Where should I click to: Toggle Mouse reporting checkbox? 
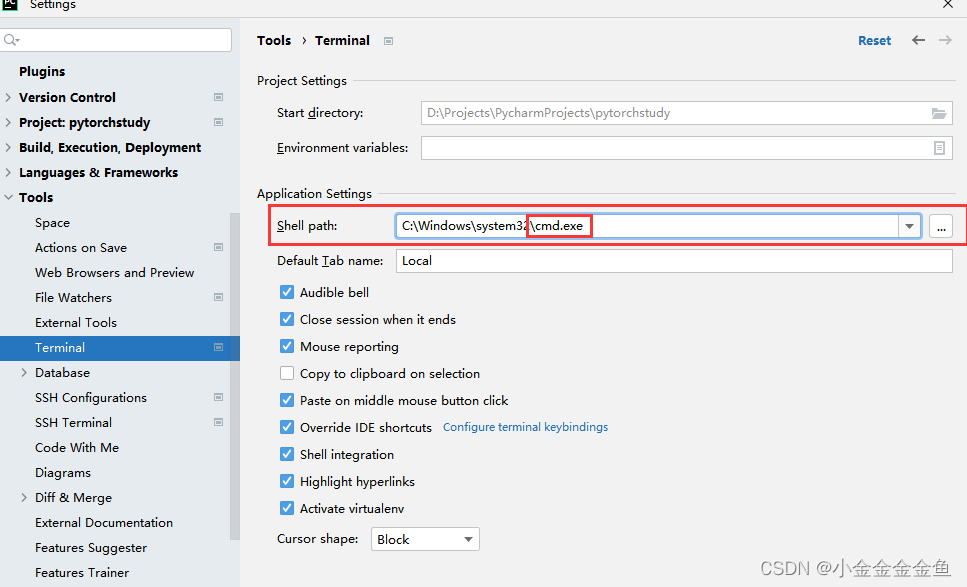tap(287, 347)
